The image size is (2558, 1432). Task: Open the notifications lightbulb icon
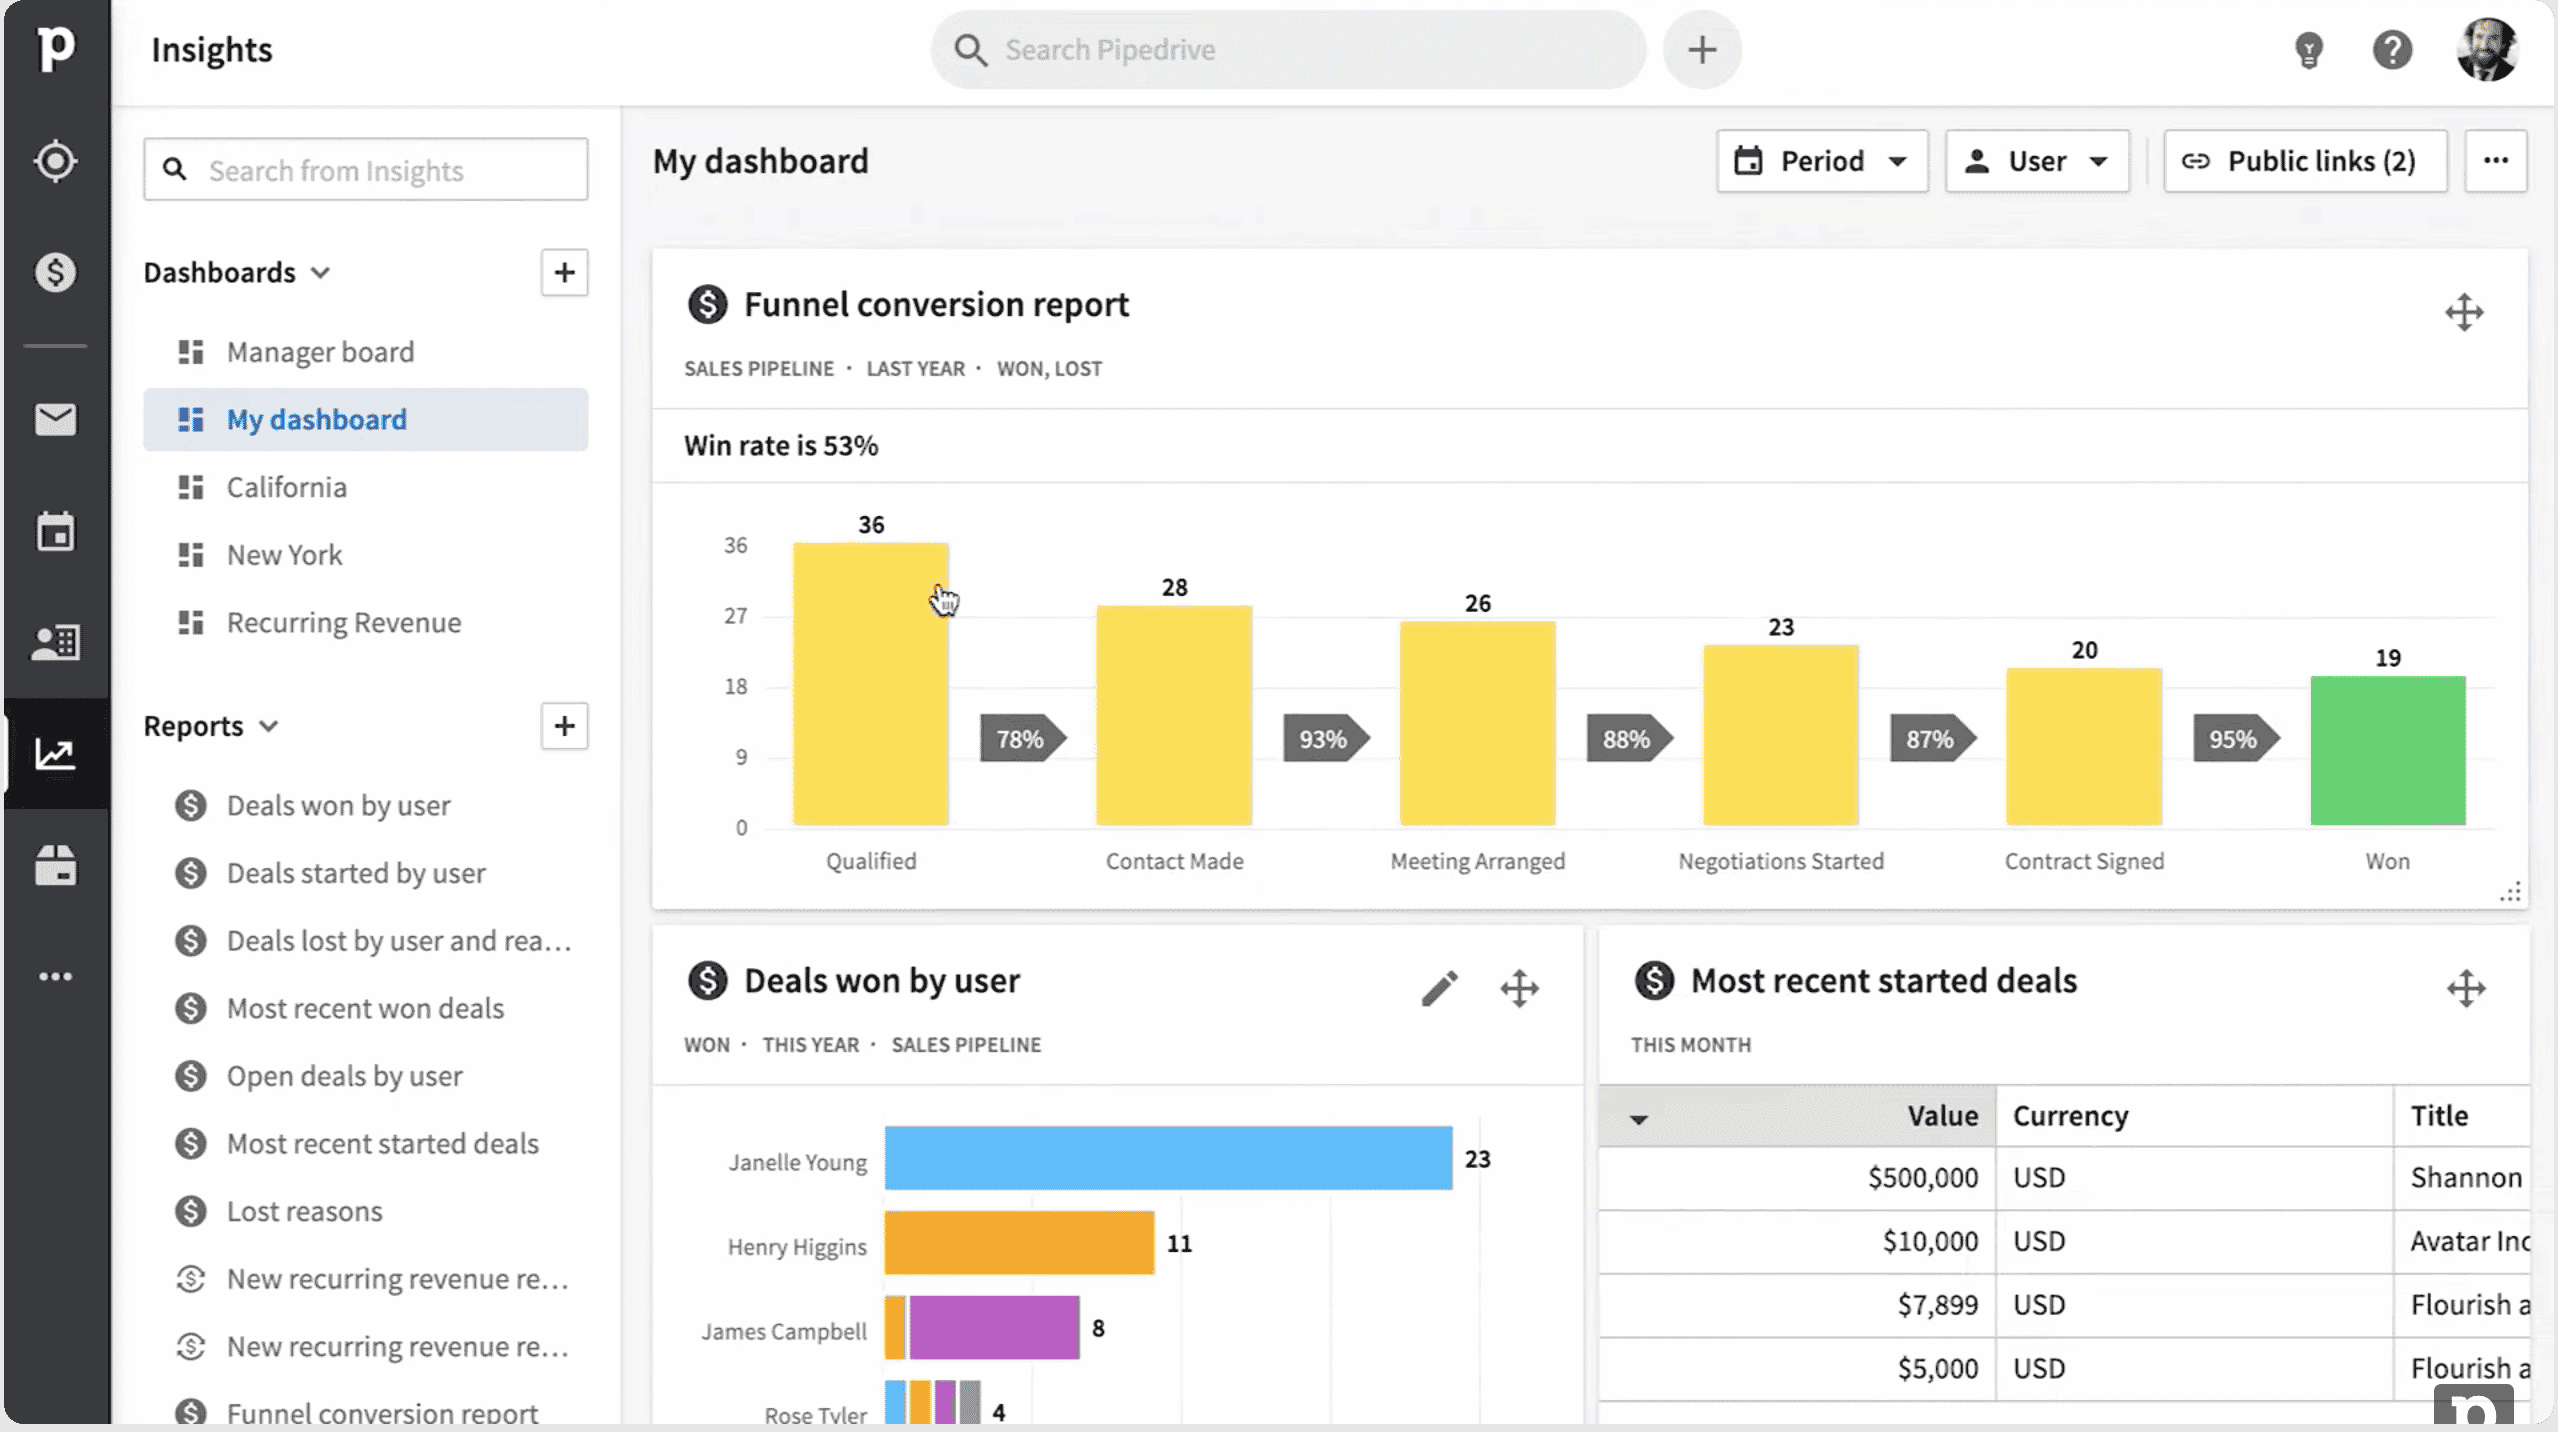[2307, 49]
